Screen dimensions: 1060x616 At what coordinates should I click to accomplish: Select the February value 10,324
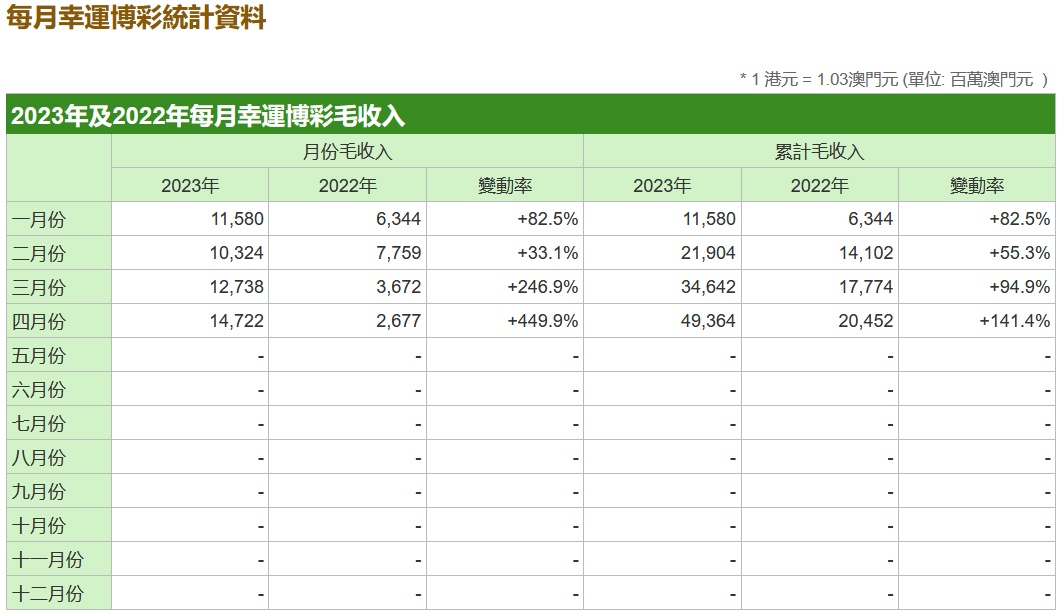pos(237,253)
